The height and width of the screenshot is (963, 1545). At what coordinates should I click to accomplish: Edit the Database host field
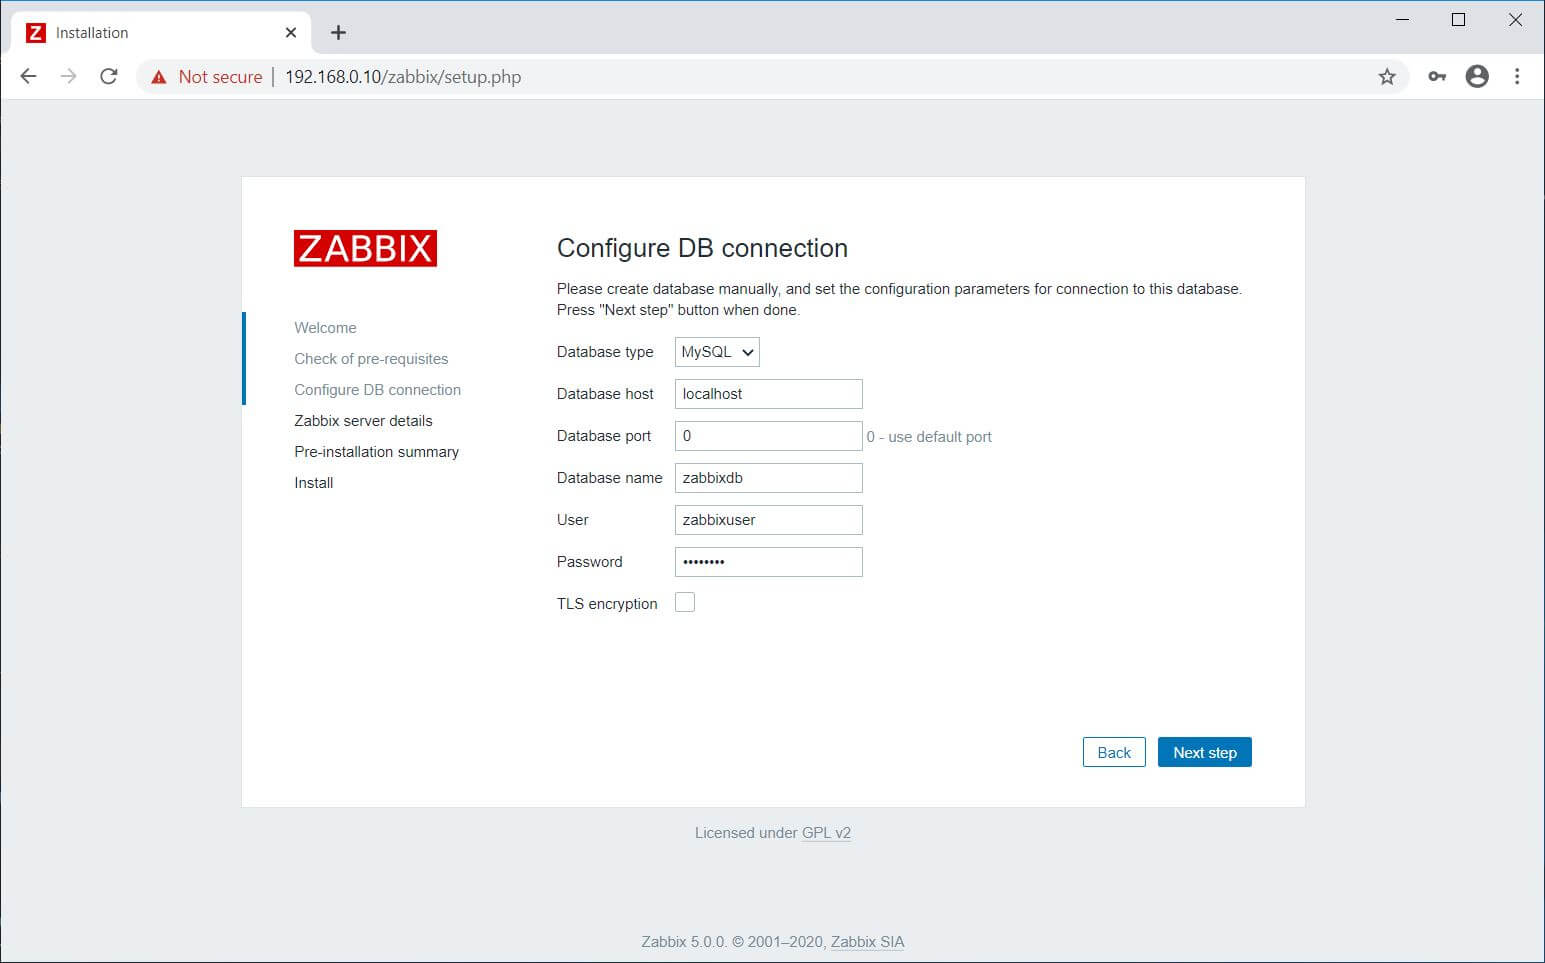coord(768,394)
